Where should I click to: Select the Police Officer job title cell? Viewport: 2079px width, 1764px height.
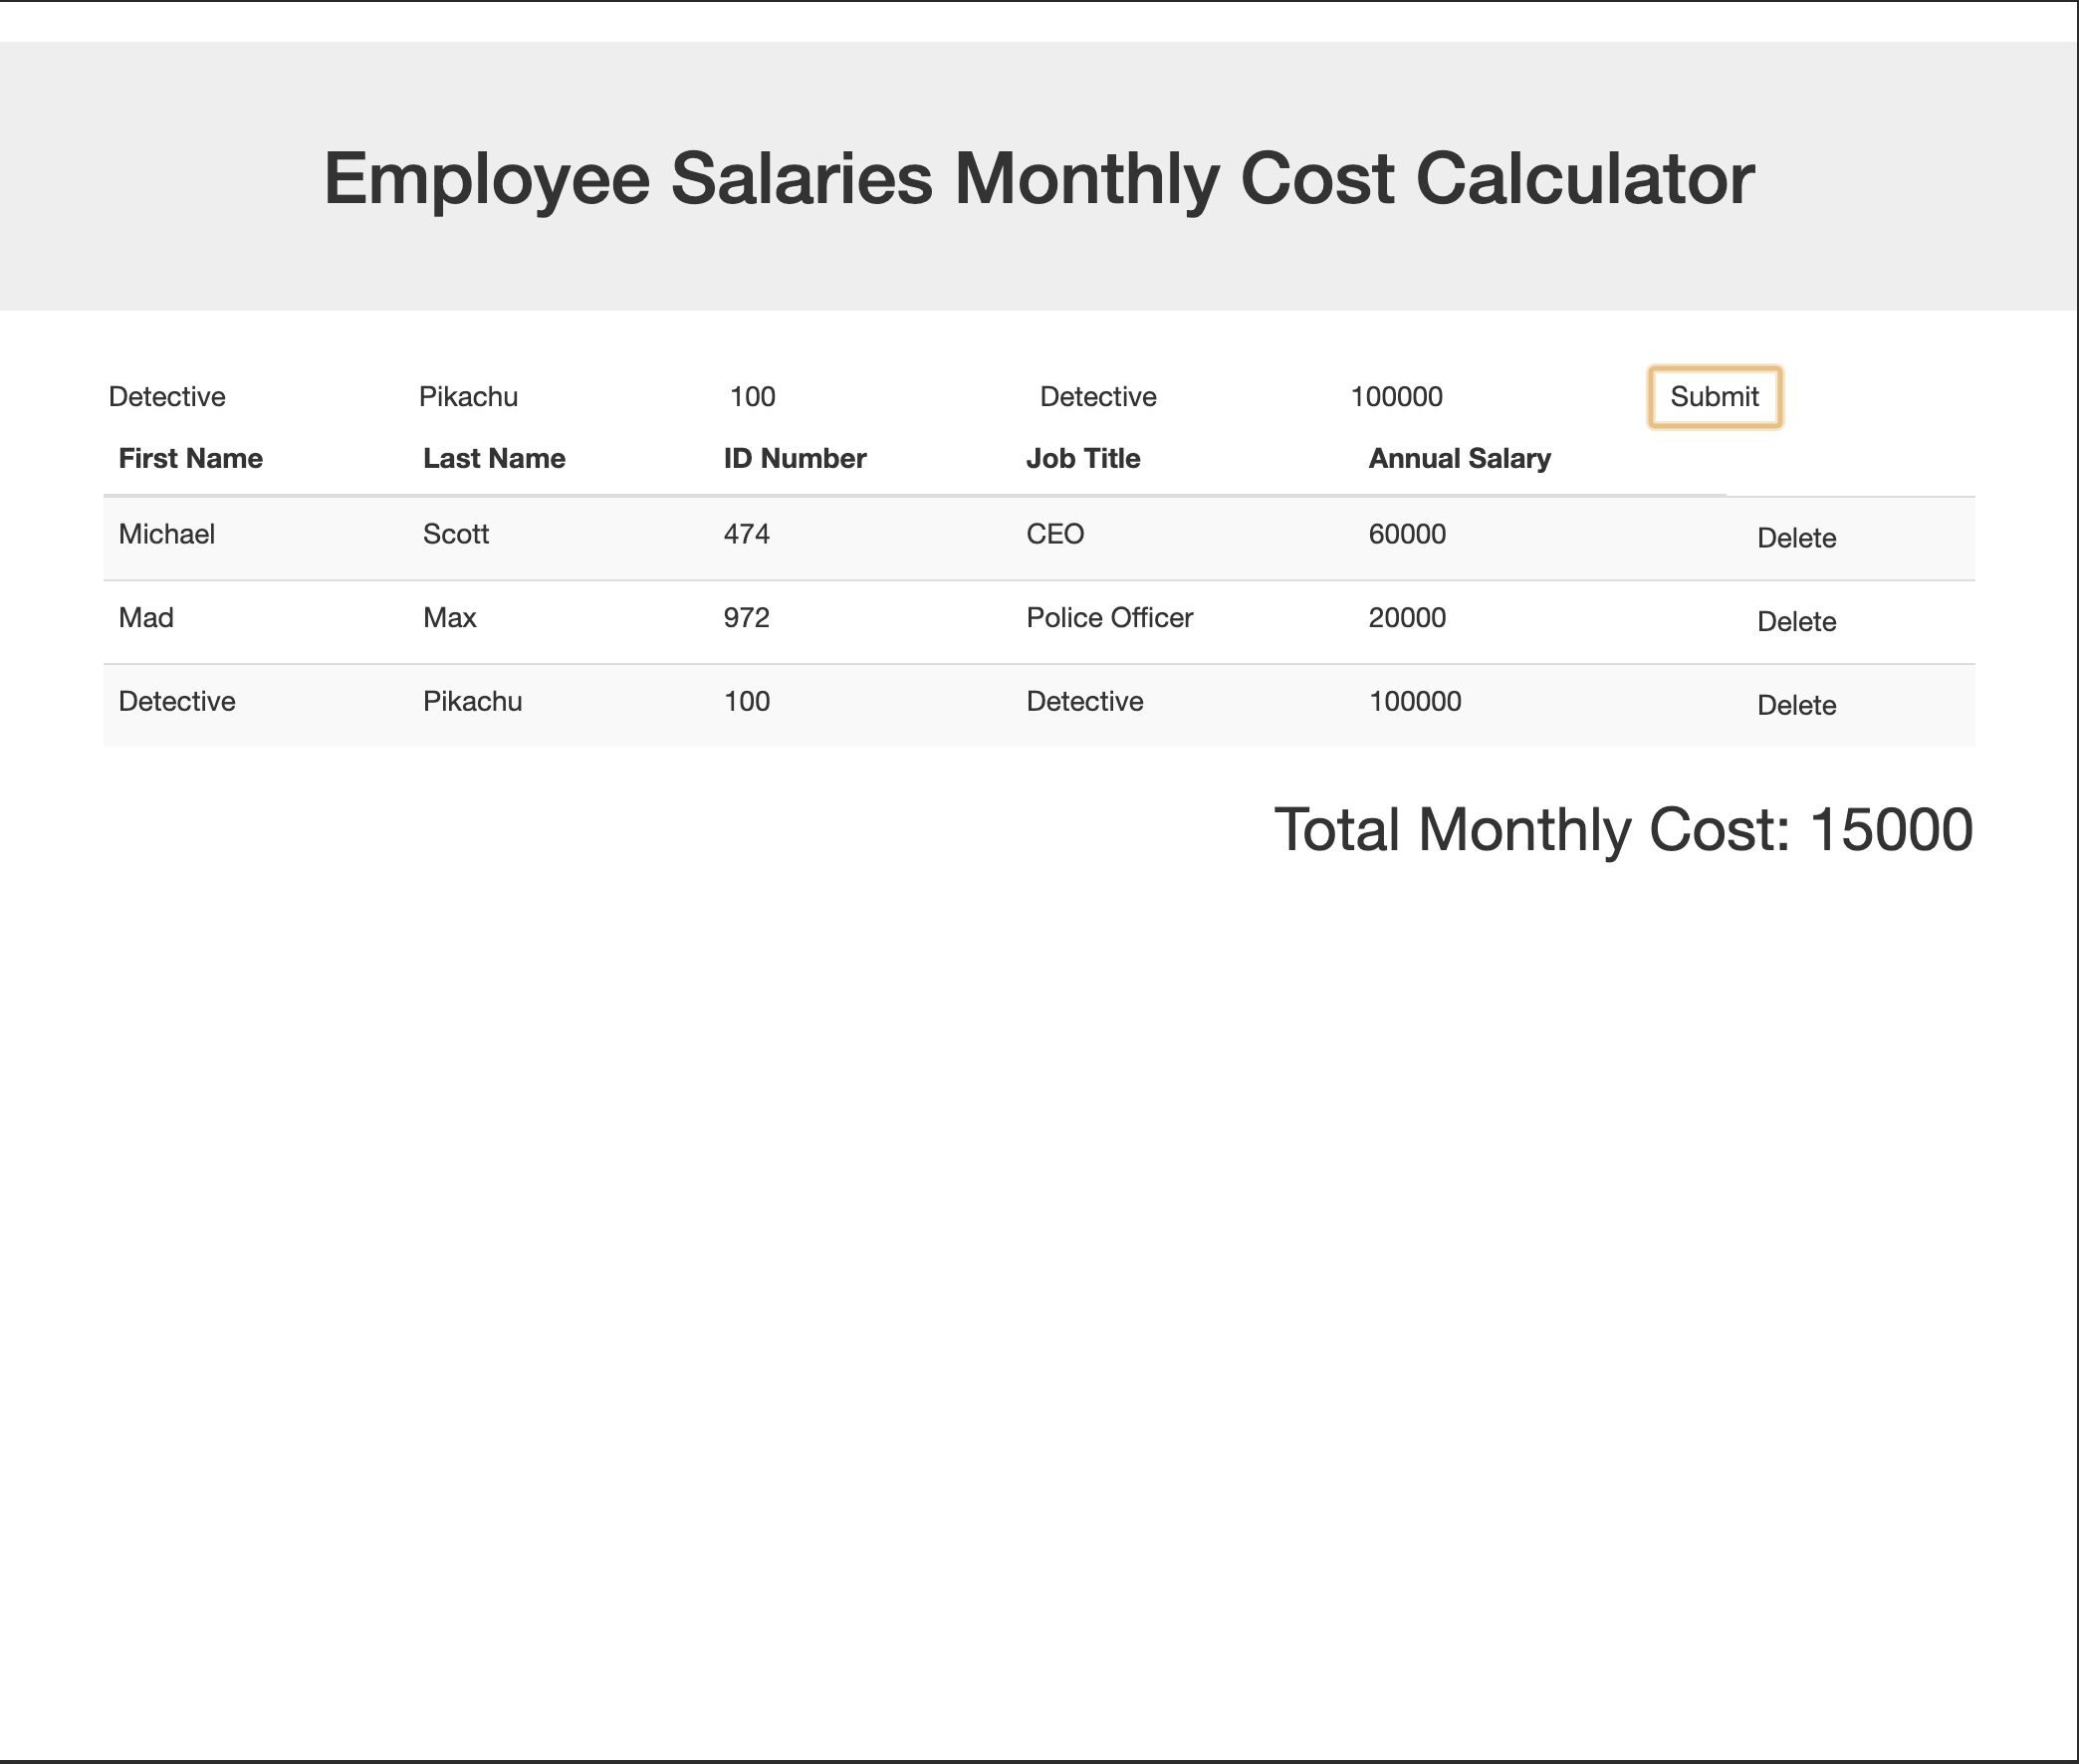click(1109, 618)
